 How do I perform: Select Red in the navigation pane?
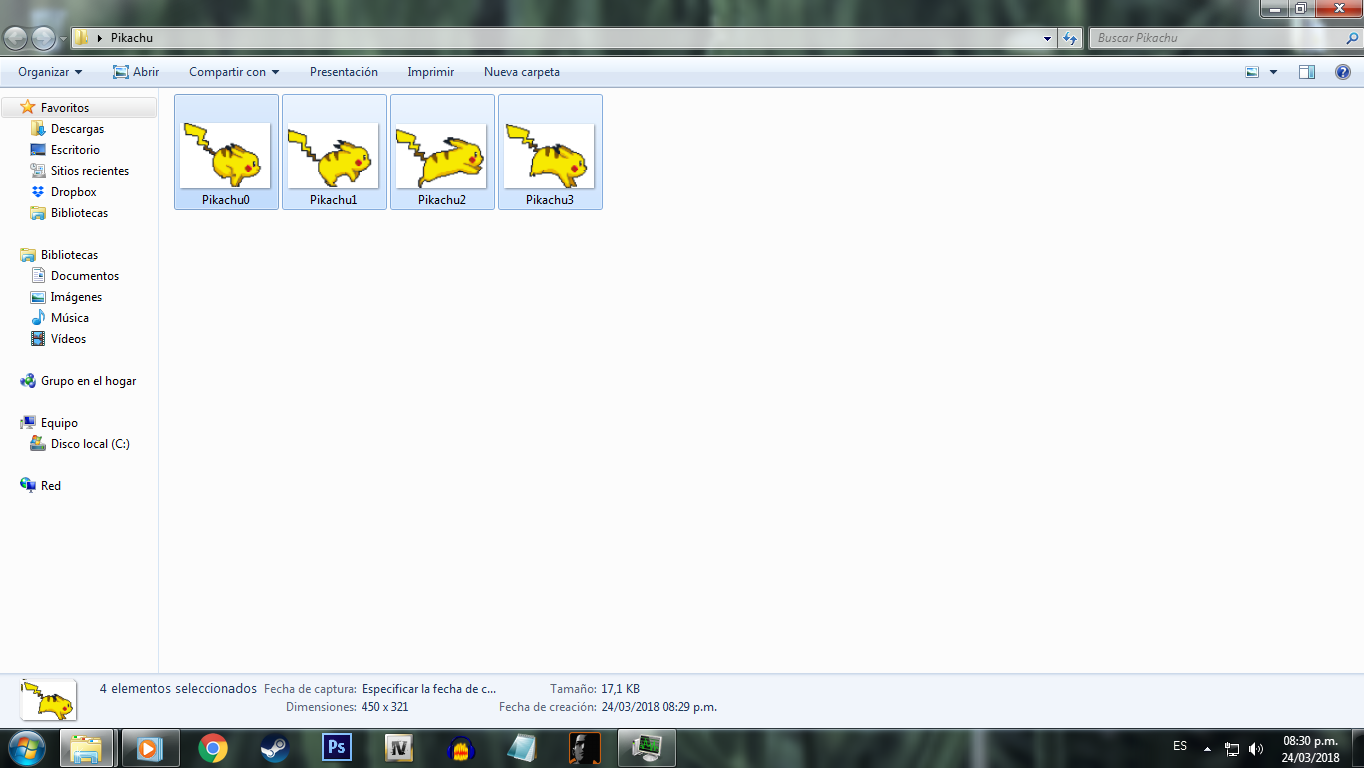[x=51, y=486]
